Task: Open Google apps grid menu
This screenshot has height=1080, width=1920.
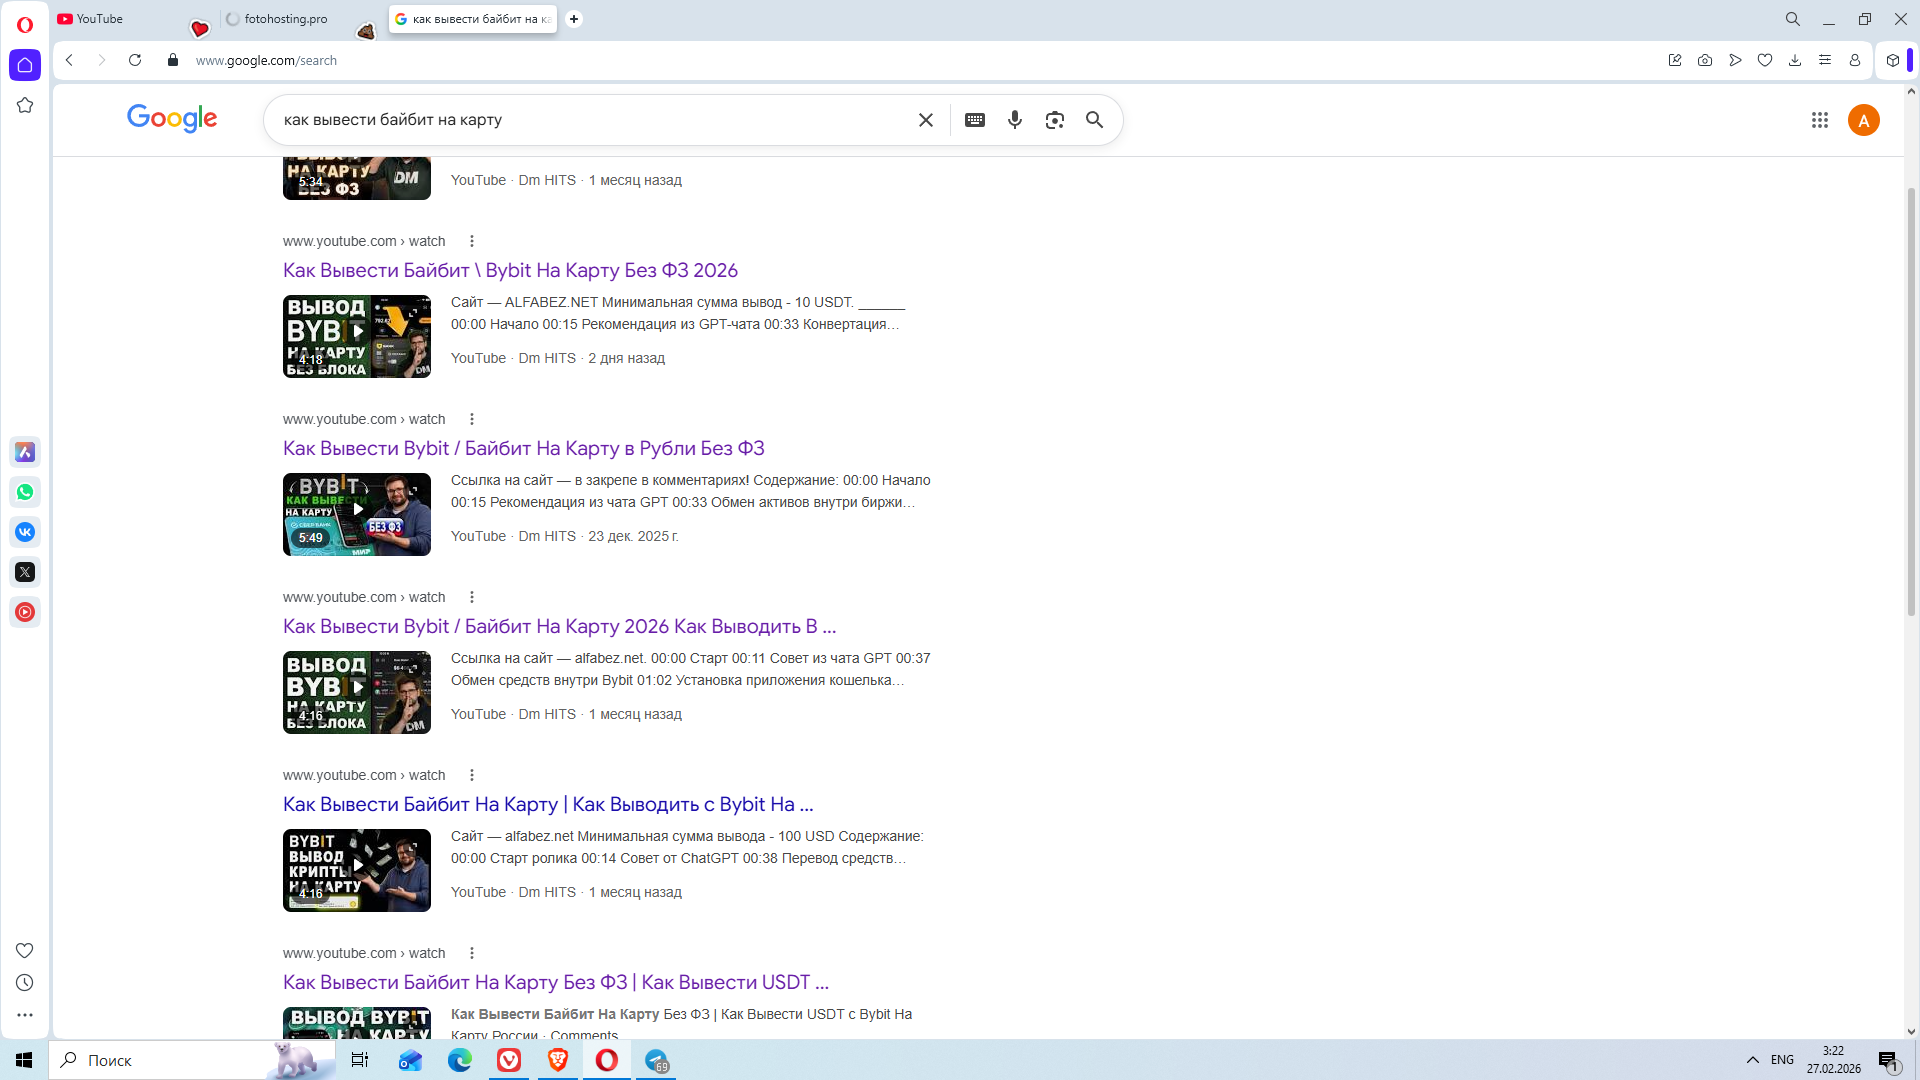Action: click(x=1820, y=120)
